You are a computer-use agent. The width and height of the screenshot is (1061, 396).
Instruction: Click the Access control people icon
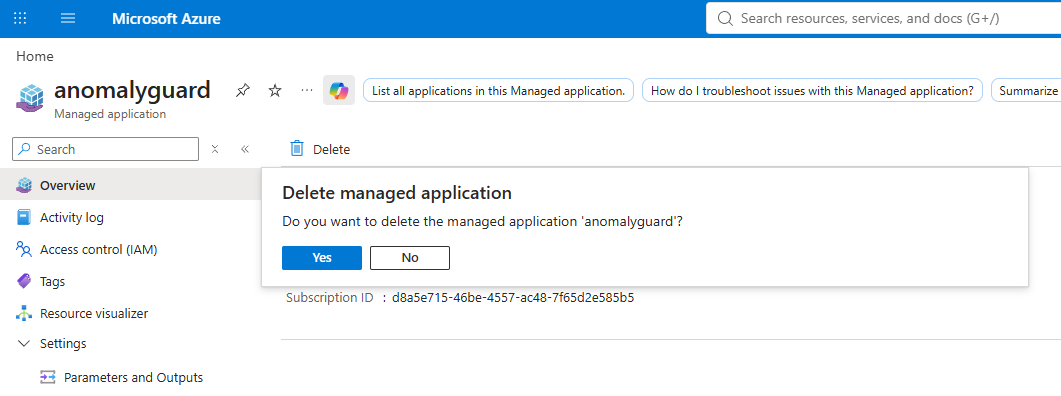24,250
